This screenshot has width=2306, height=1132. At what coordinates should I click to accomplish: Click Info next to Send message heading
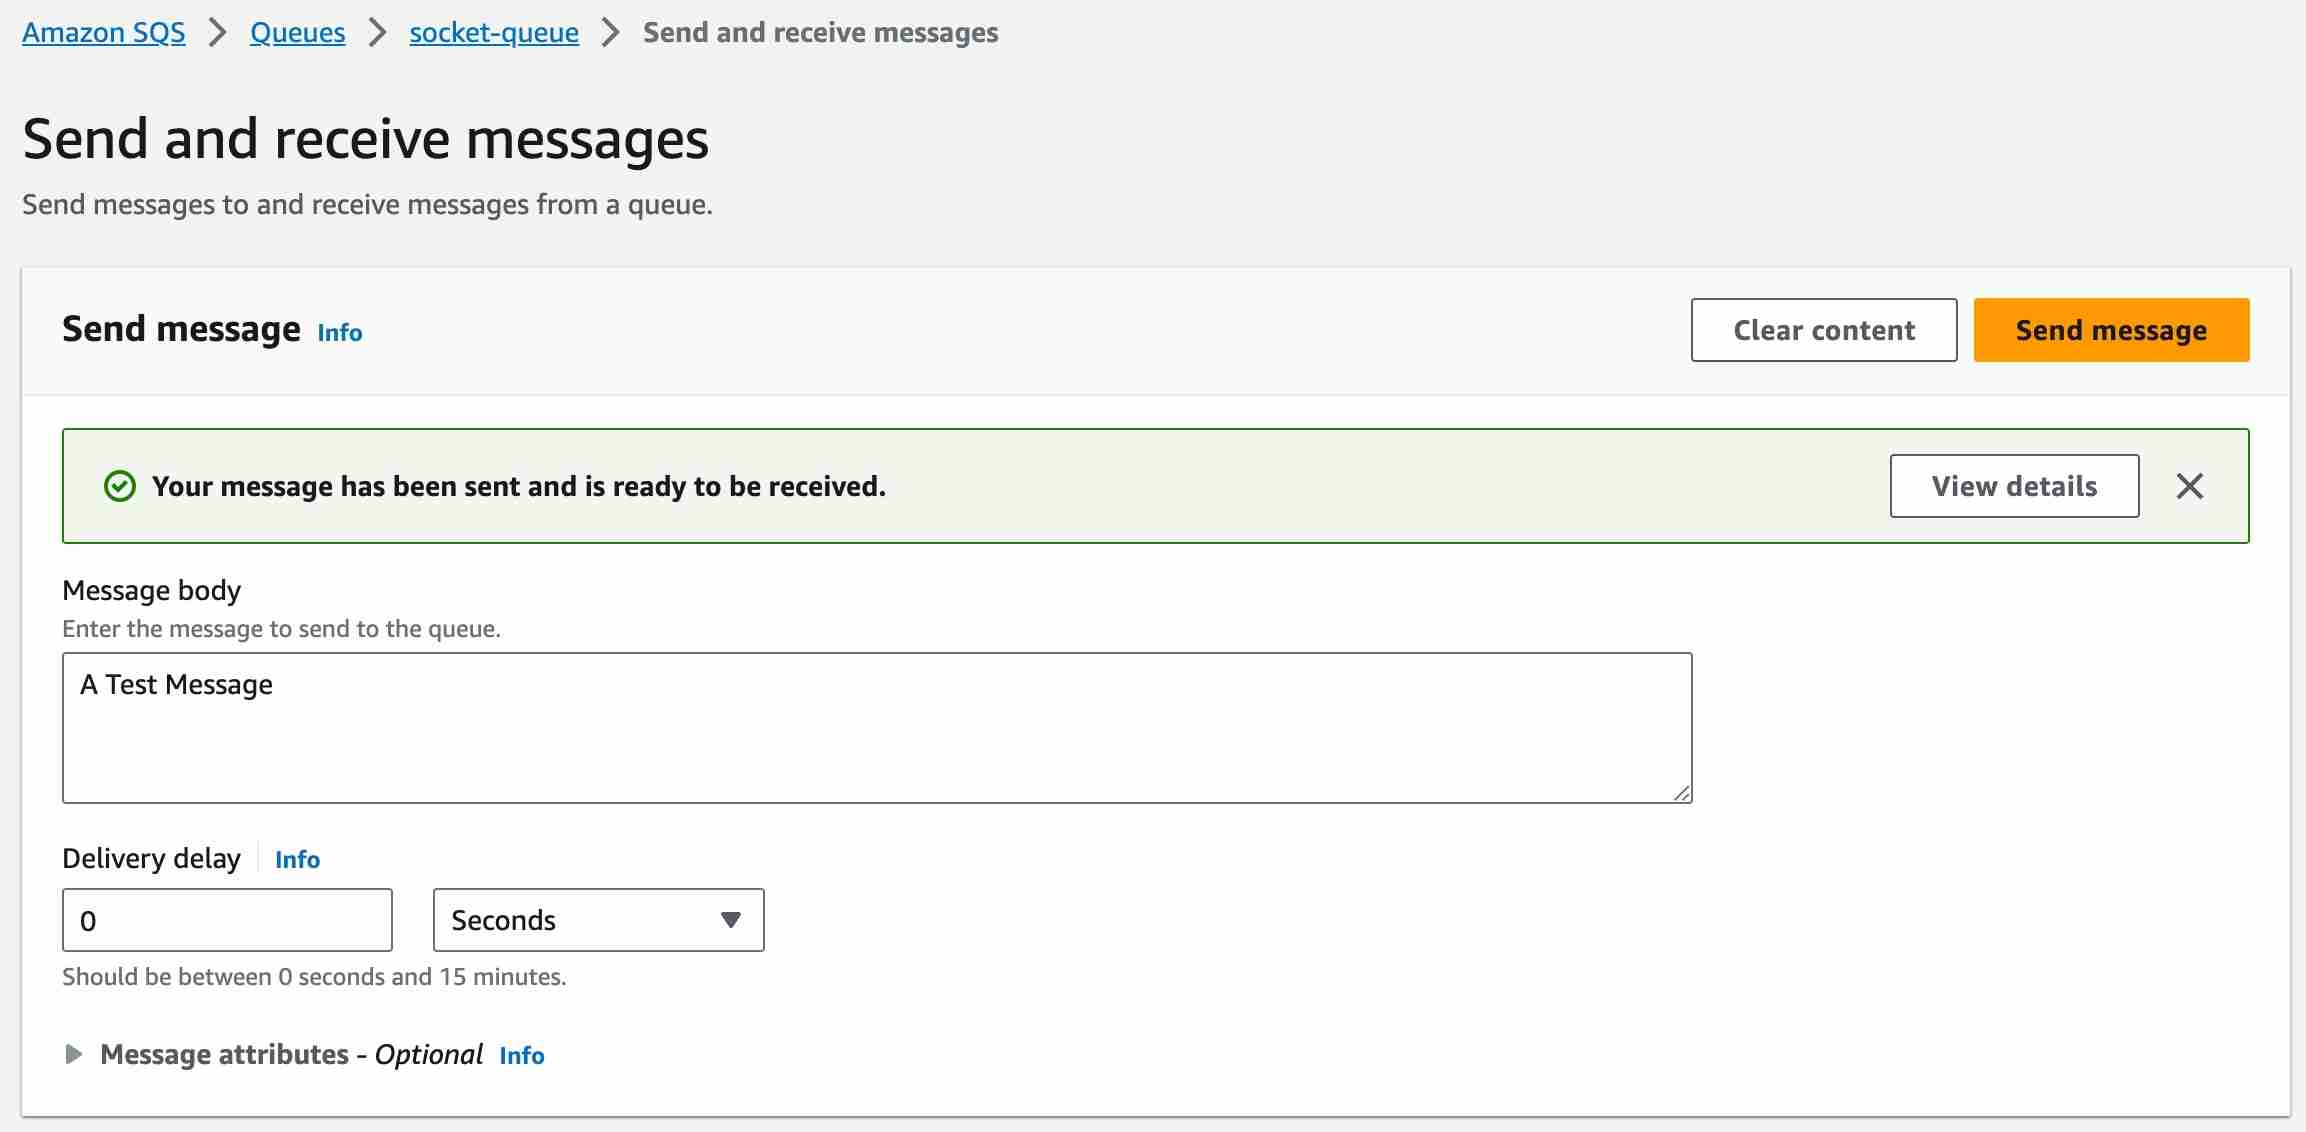click(x=338, y=332)
